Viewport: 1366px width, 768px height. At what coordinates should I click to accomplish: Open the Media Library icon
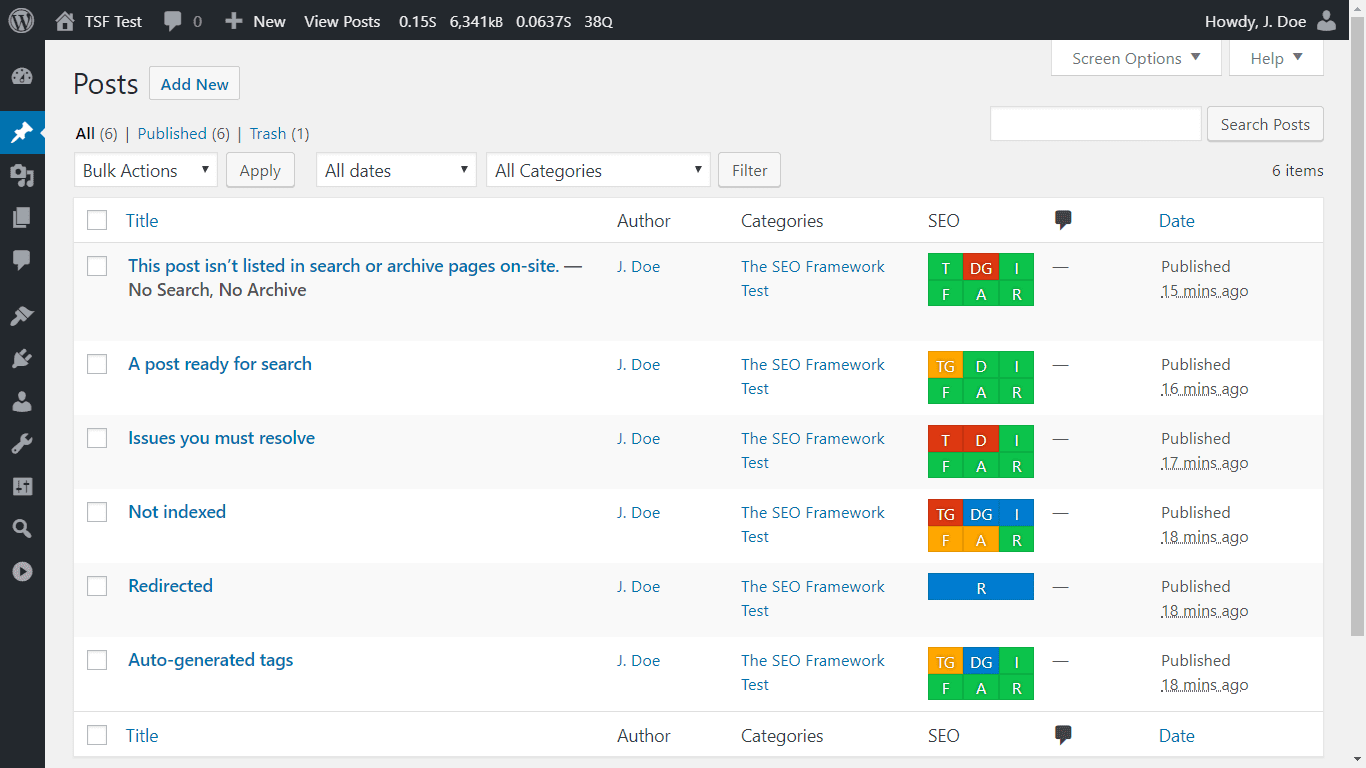[x=22, y=174]
